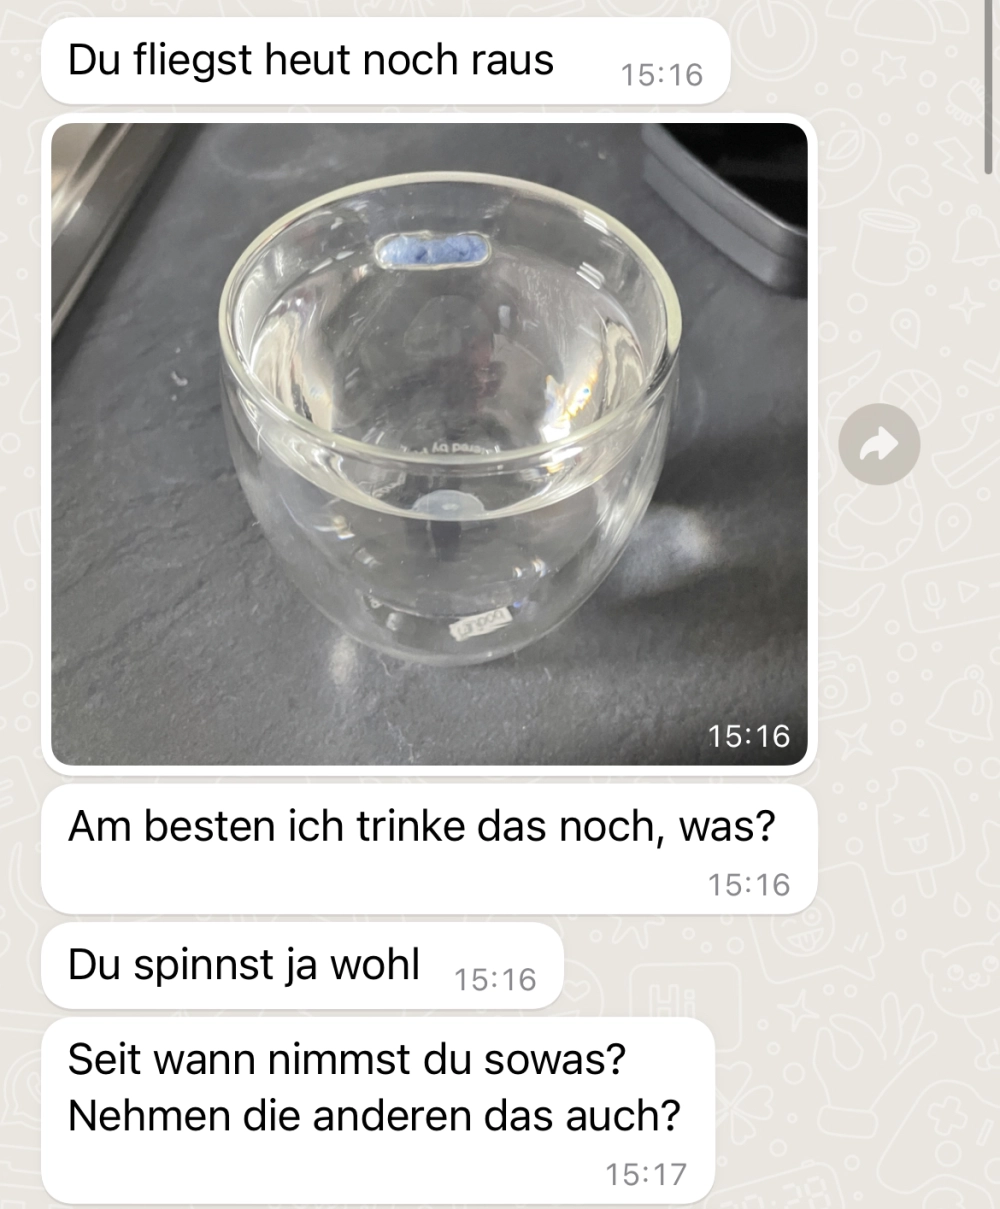1000x1209 pixels.
Task: Click the brand label at the glass bottom in photo
Action: point(479,624)
